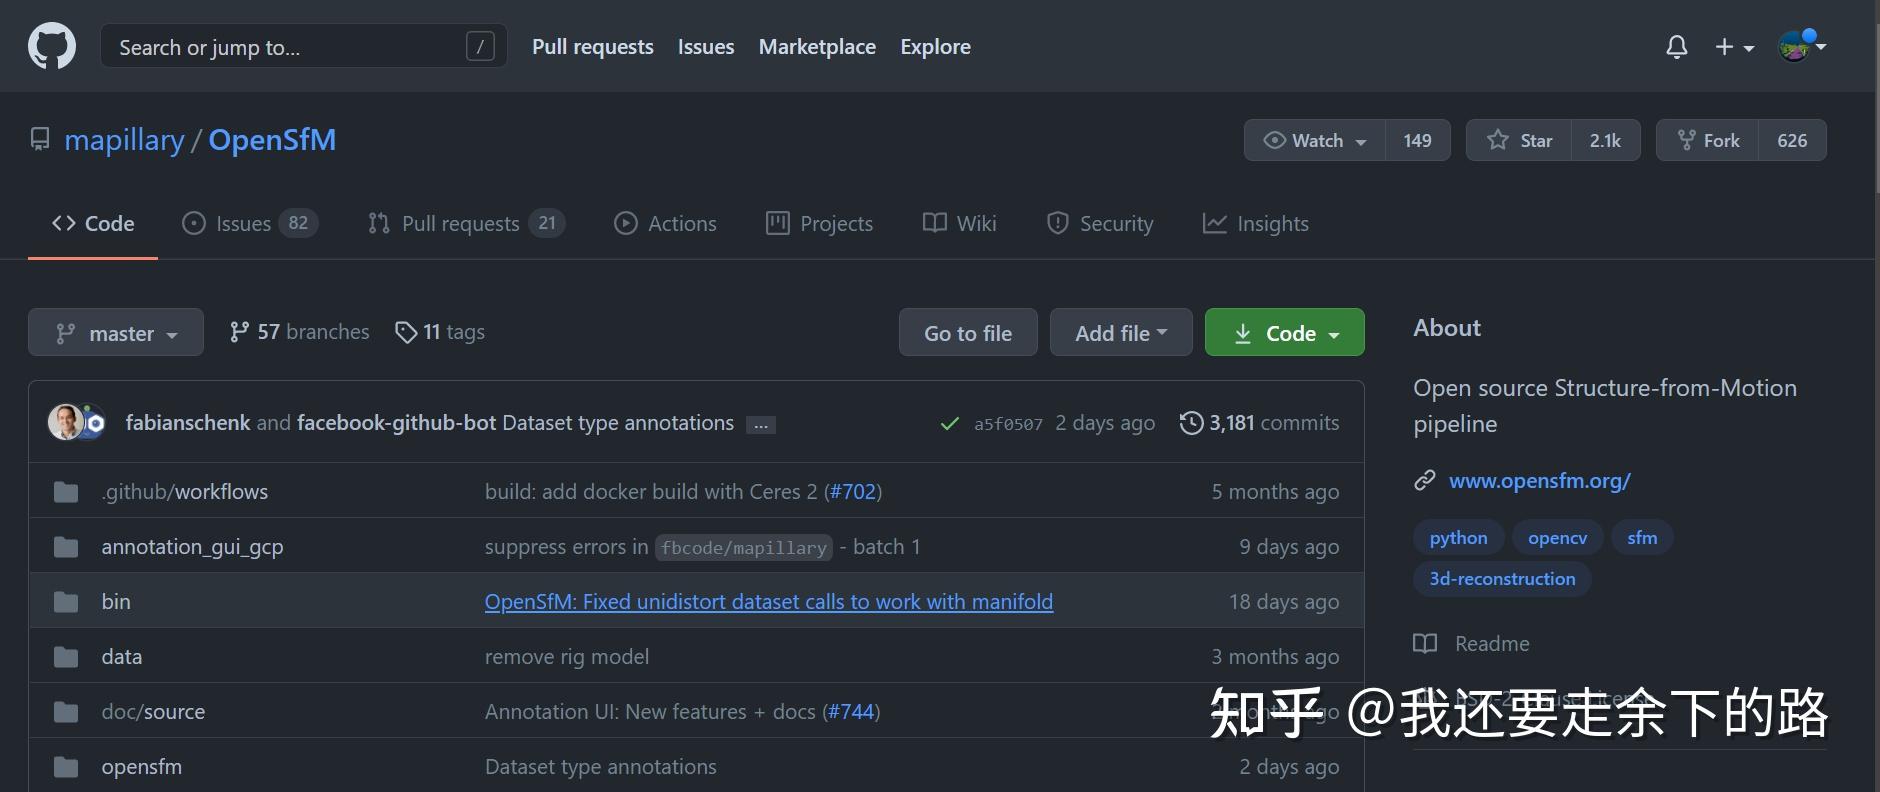Click the search or jump to field

(x=303, y=46)
